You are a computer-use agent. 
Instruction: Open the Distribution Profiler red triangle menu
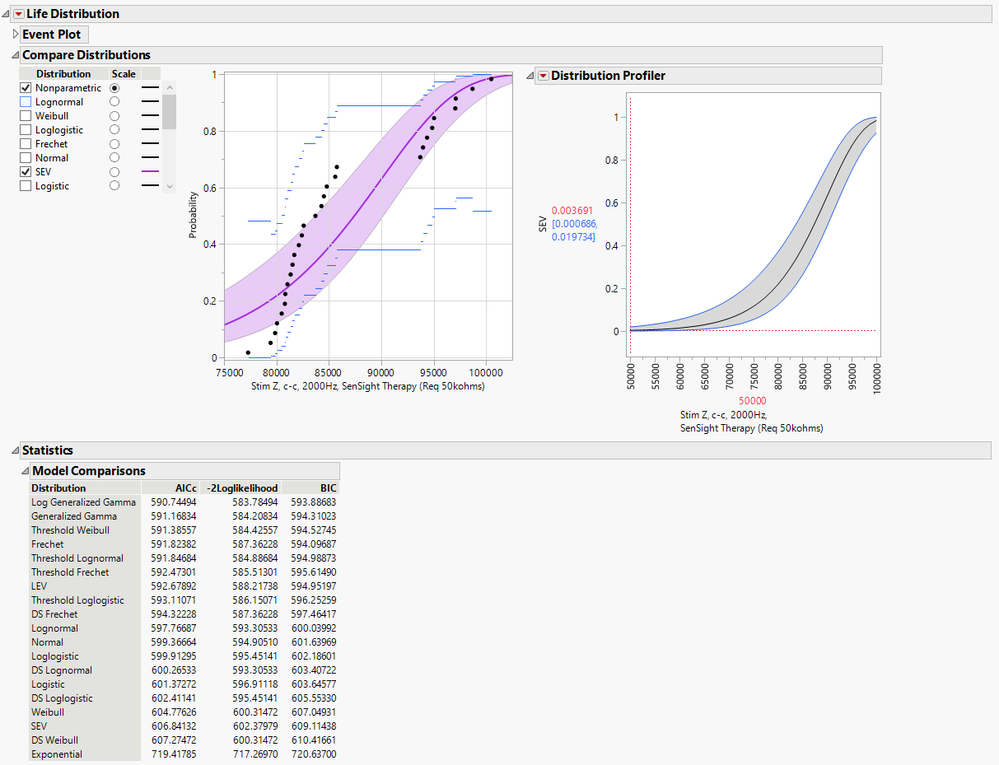pyautogui.click(x=543, y=75)
